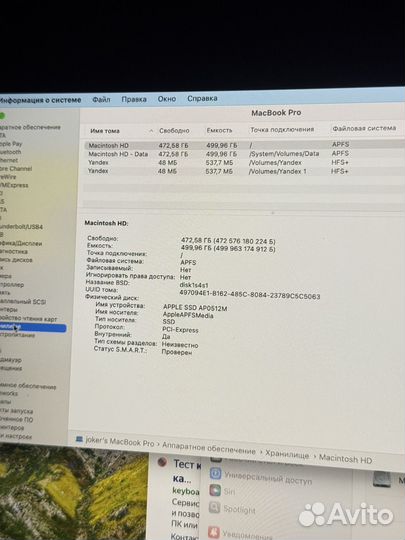The width and height of the screenshot is (405, 540).
Task: Toggle sort arrow on Имя тома column
Action: point(151,131)
